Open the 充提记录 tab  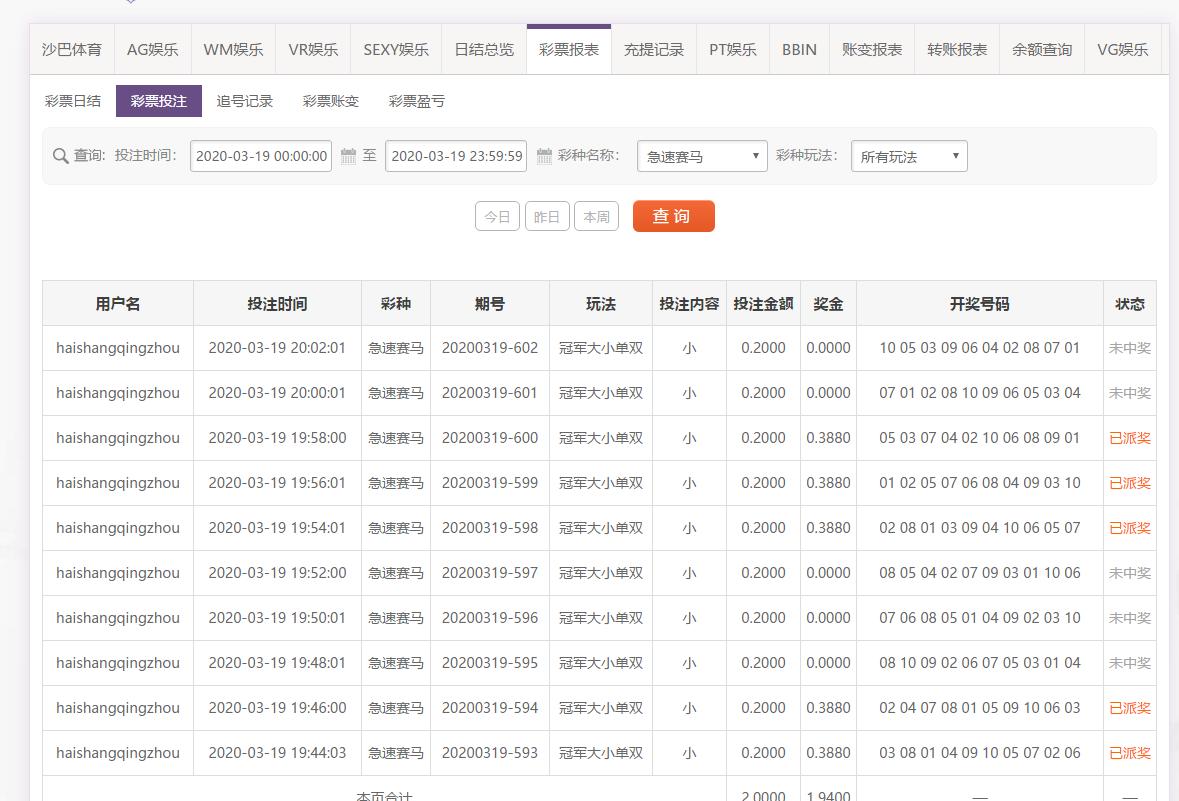point(654,49)
